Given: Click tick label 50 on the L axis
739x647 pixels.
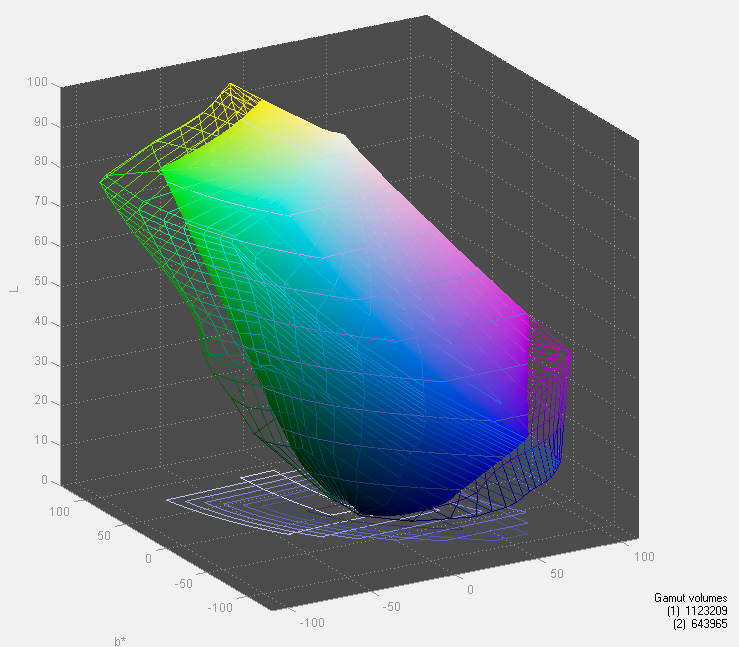Looking at the screenshot, I should (x=41, y=281).
